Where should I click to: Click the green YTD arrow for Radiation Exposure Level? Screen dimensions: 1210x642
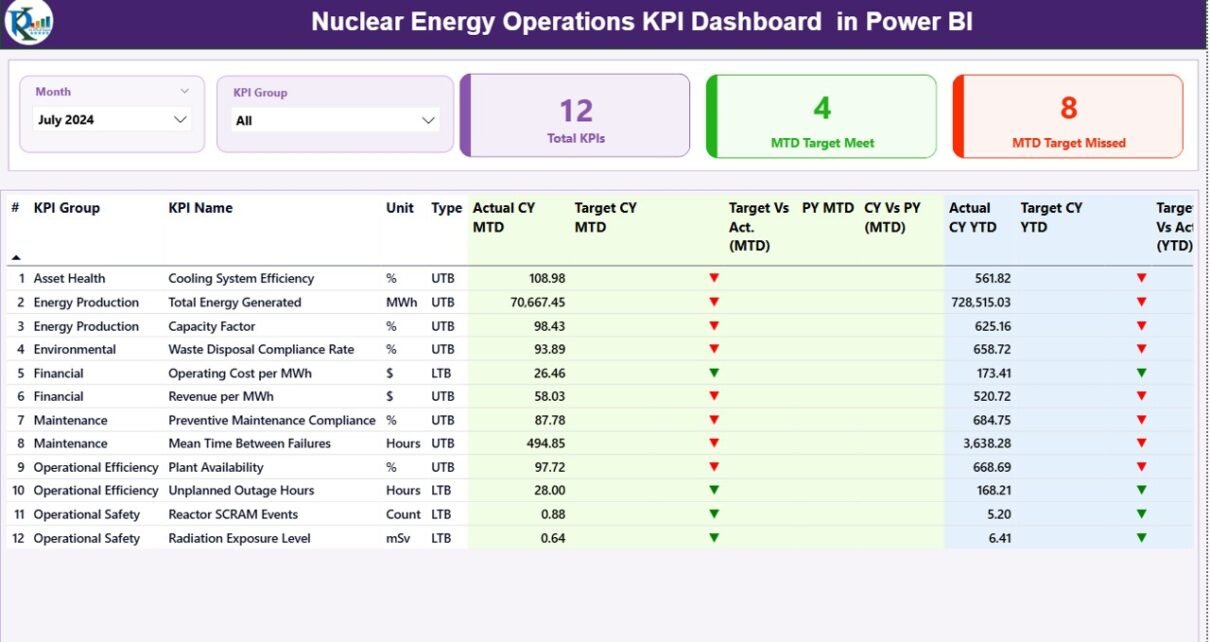click(1141, 538)
